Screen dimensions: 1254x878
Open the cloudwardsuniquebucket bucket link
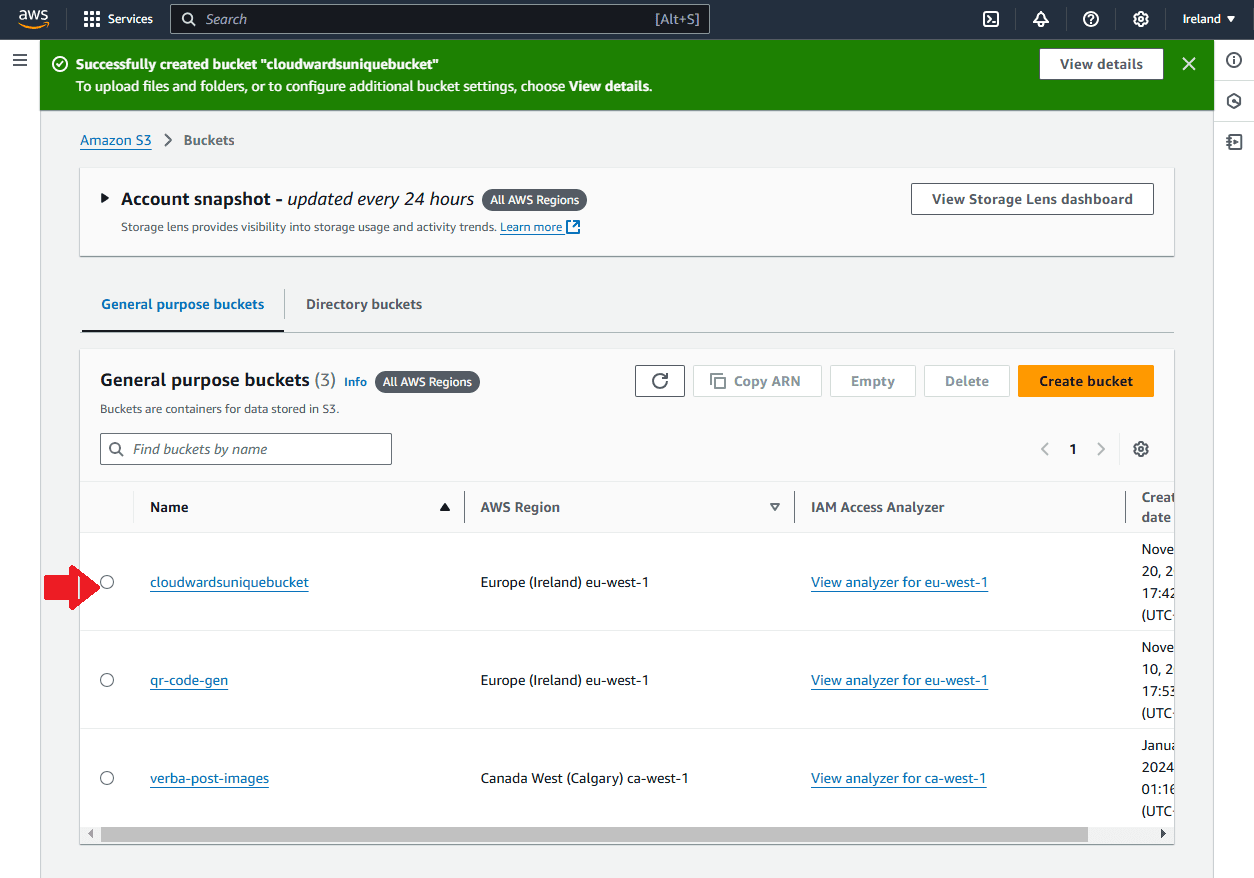coord(229,582)
